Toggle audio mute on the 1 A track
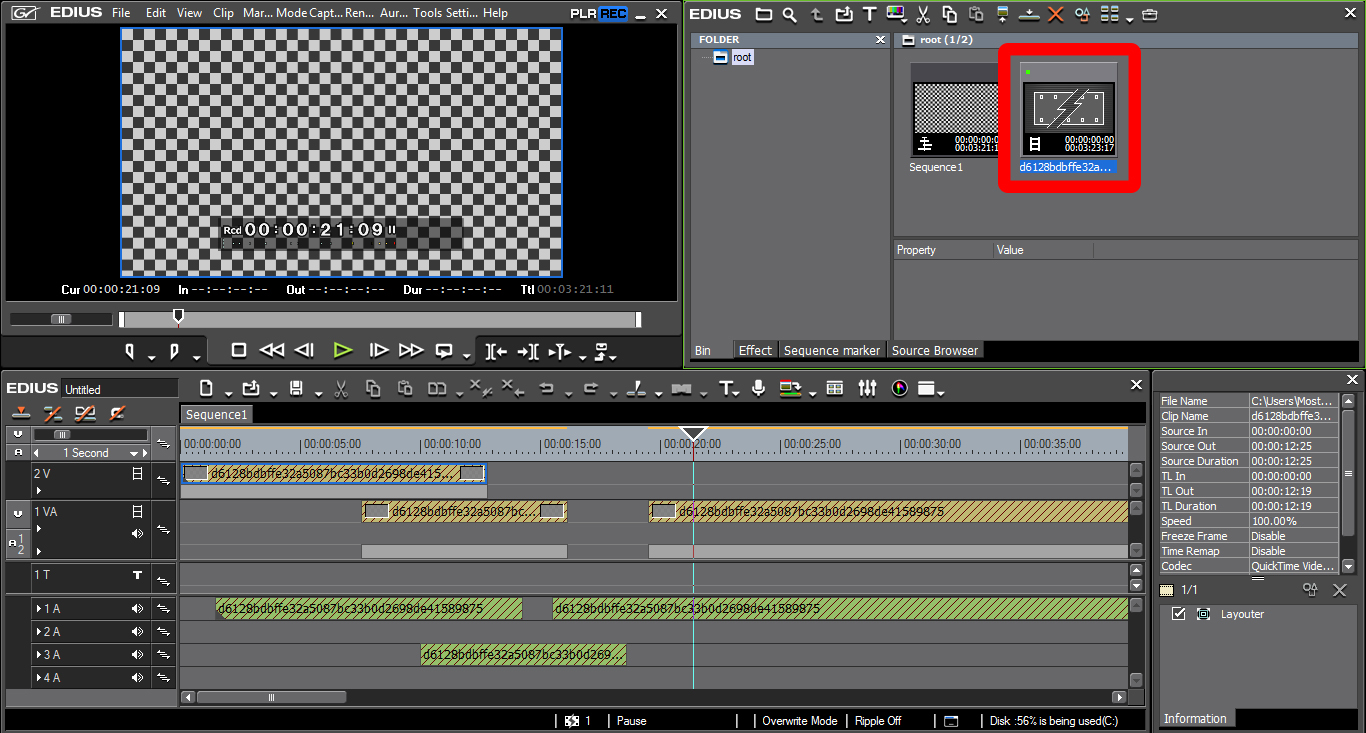Image resolution: width=1366 pixels, height=733 pixels. tap(138, 608)
